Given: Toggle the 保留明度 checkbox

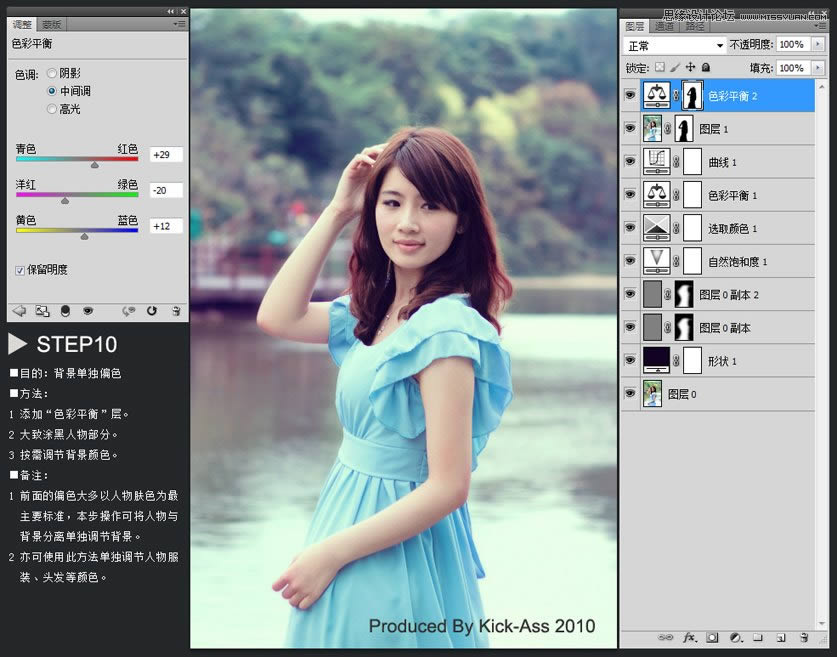Looking at the screenshot, I should point(22,269).
